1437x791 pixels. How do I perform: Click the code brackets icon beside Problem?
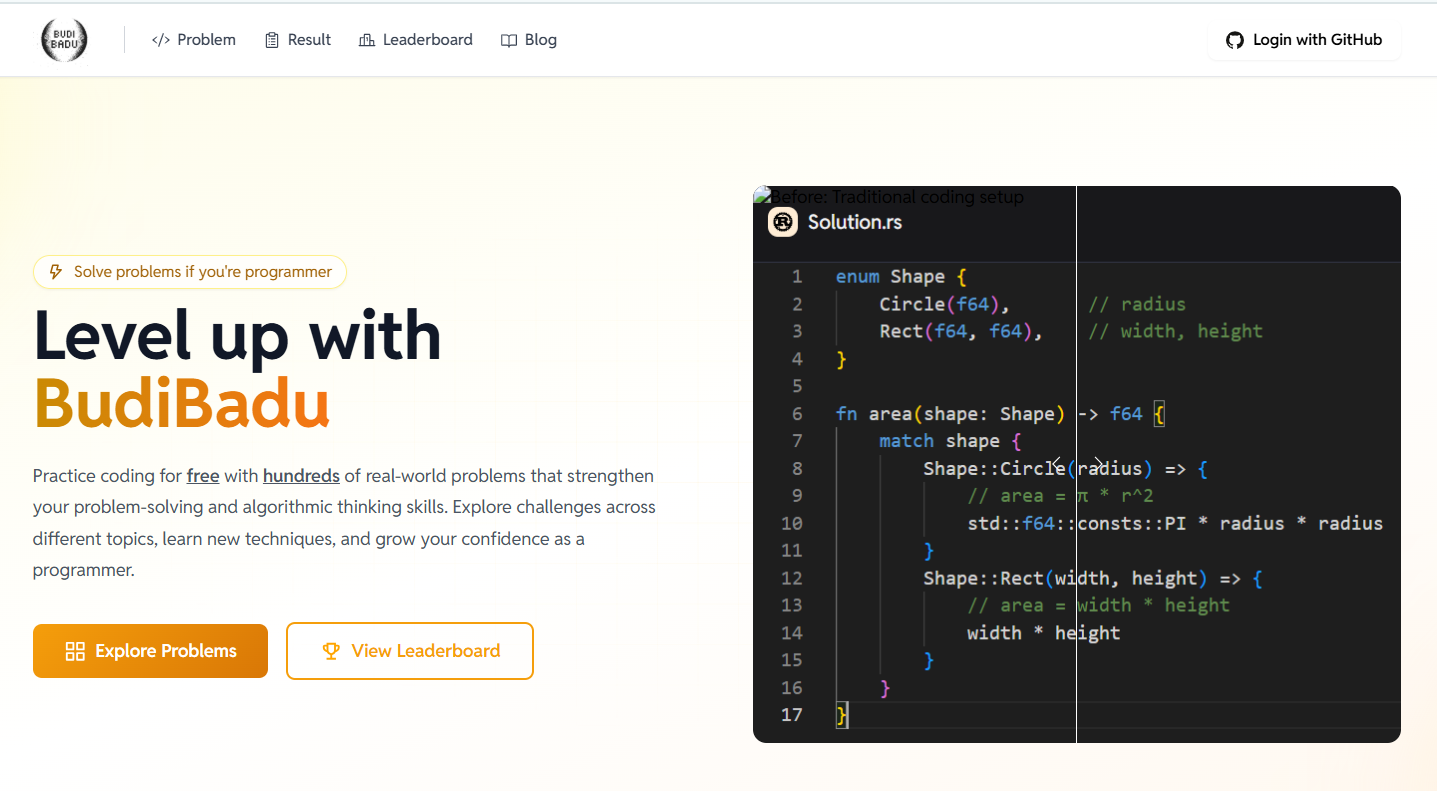(160, 40)
